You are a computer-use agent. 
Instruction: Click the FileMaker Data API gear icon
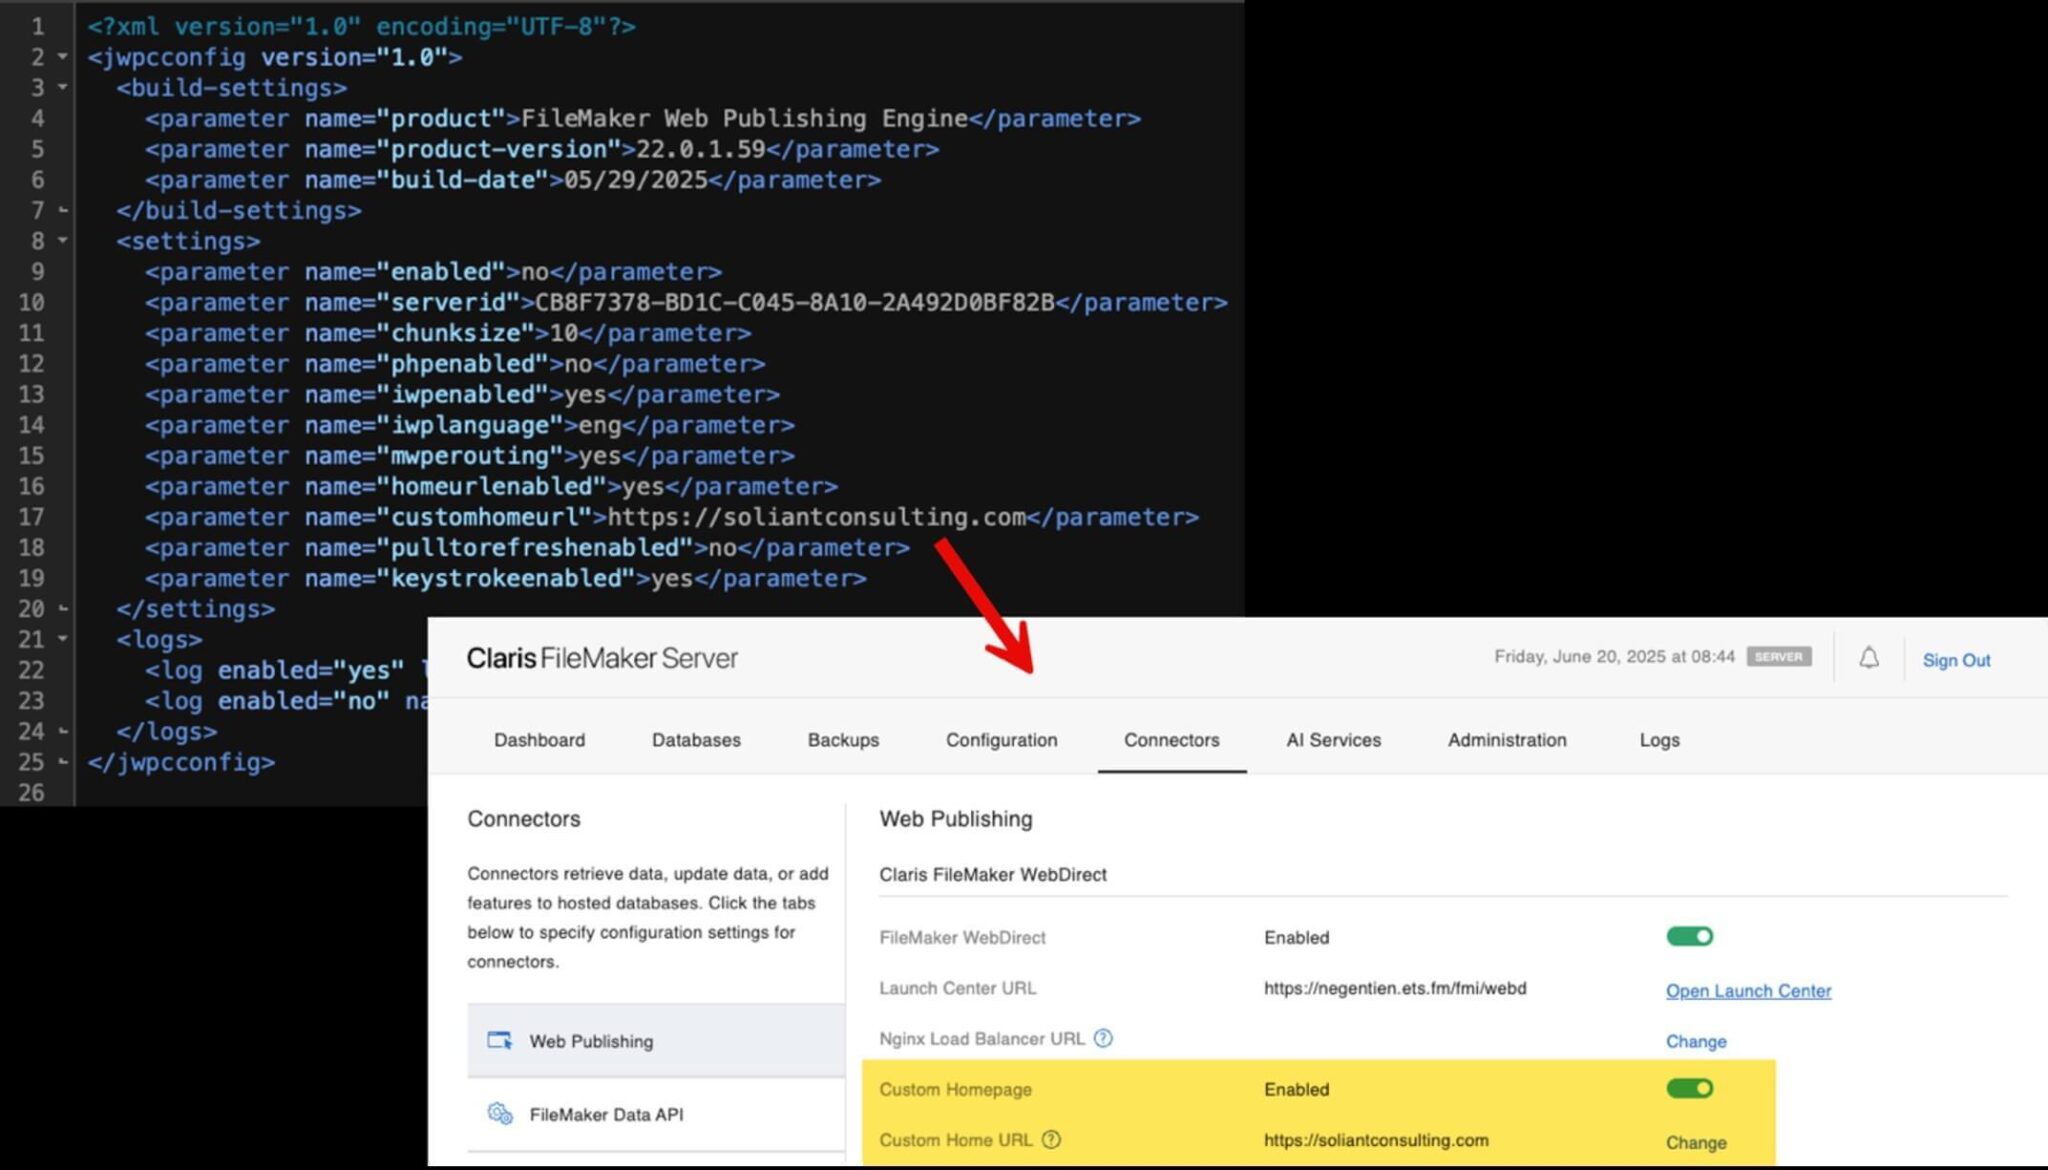pyautogui.click(x=499, y=1113)
